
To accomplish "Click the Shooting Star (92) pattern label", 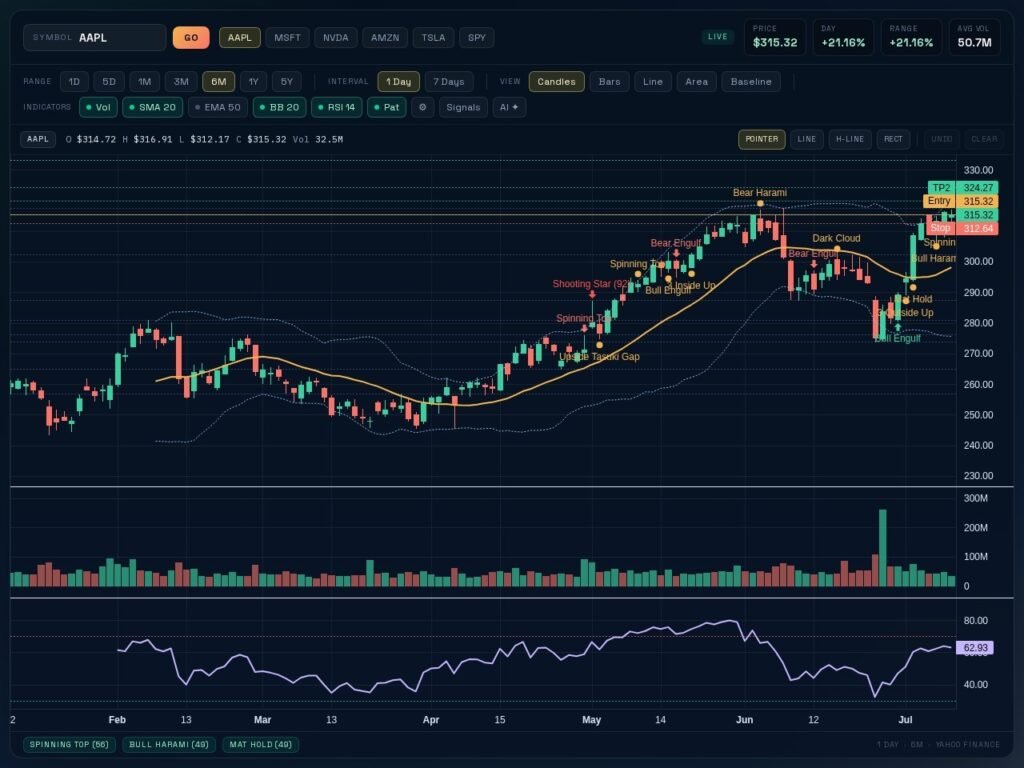I will click(592, 284).
